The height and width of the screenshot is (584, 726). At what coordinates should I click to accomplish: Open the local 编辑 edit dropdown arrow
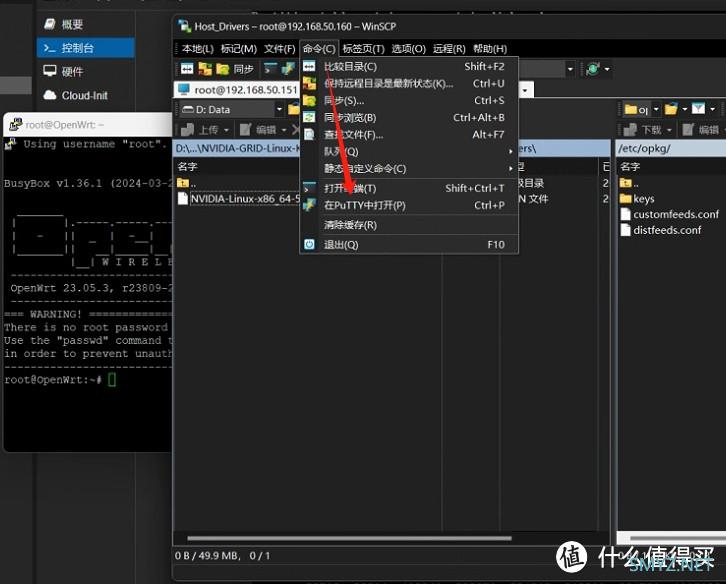point(284,131)
